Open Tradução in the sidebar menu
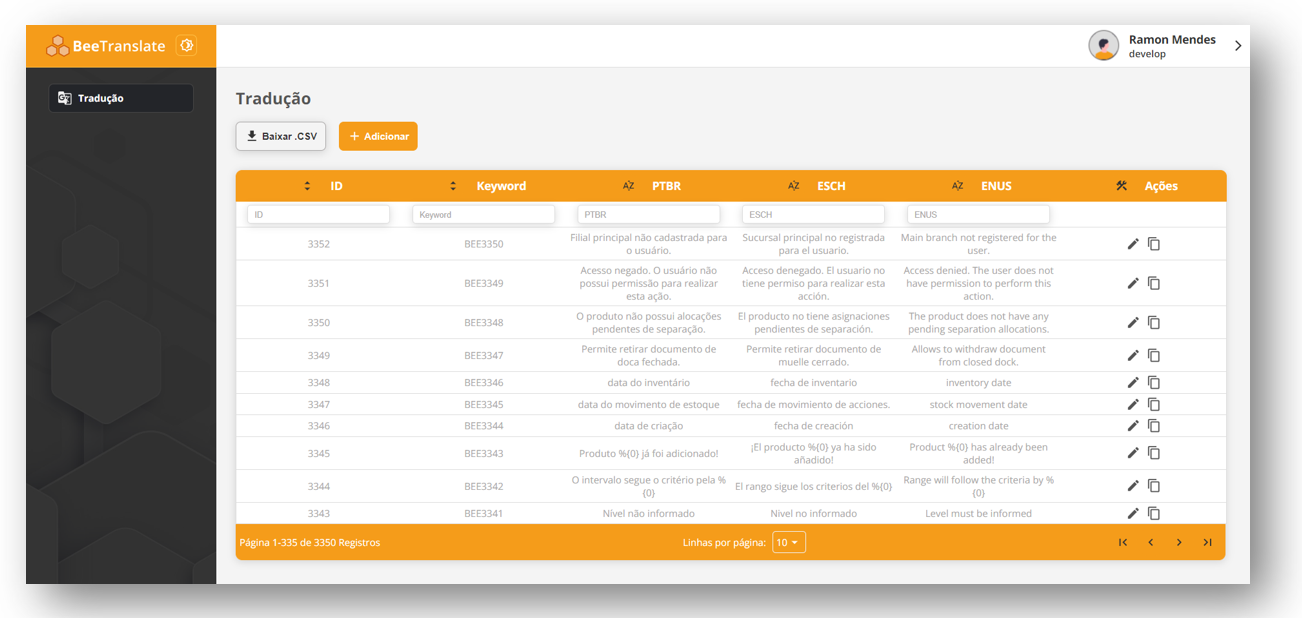 click(x=121, y=98)
